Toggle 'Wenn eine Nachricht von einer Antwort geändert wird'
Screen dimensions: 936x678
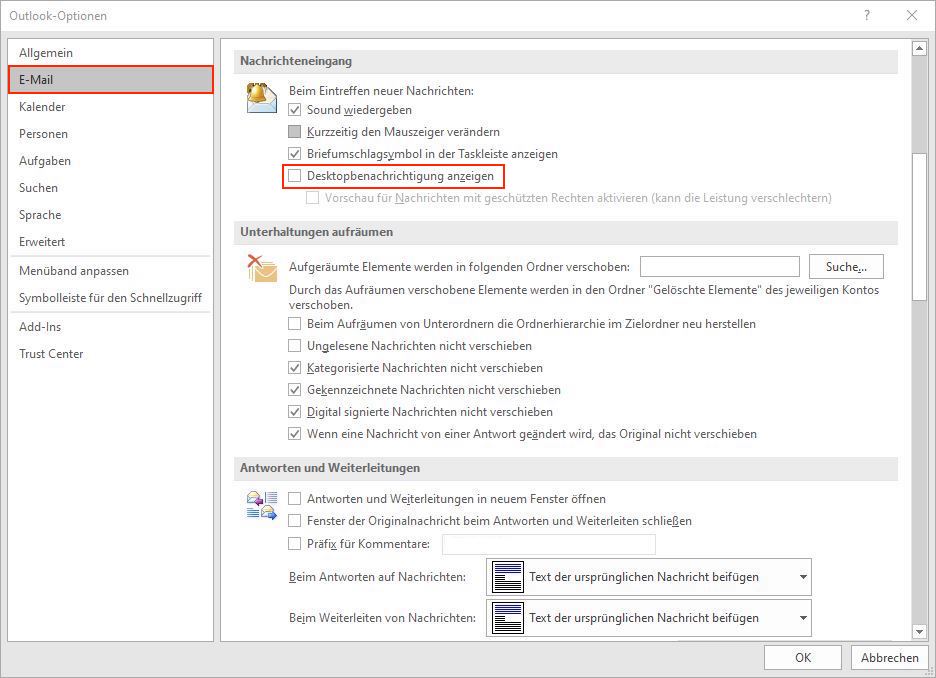tap(294, 434)
